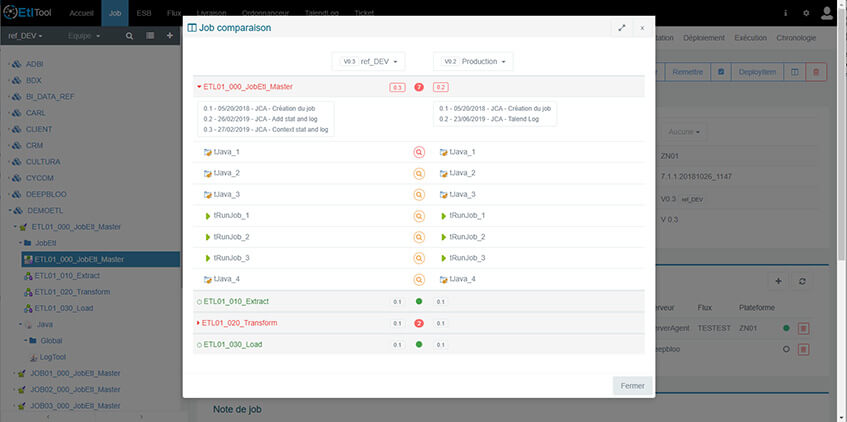The height and width of the screenshot is (422, 847).
Task: Open the Accueil menu
Action: [82, 13]
